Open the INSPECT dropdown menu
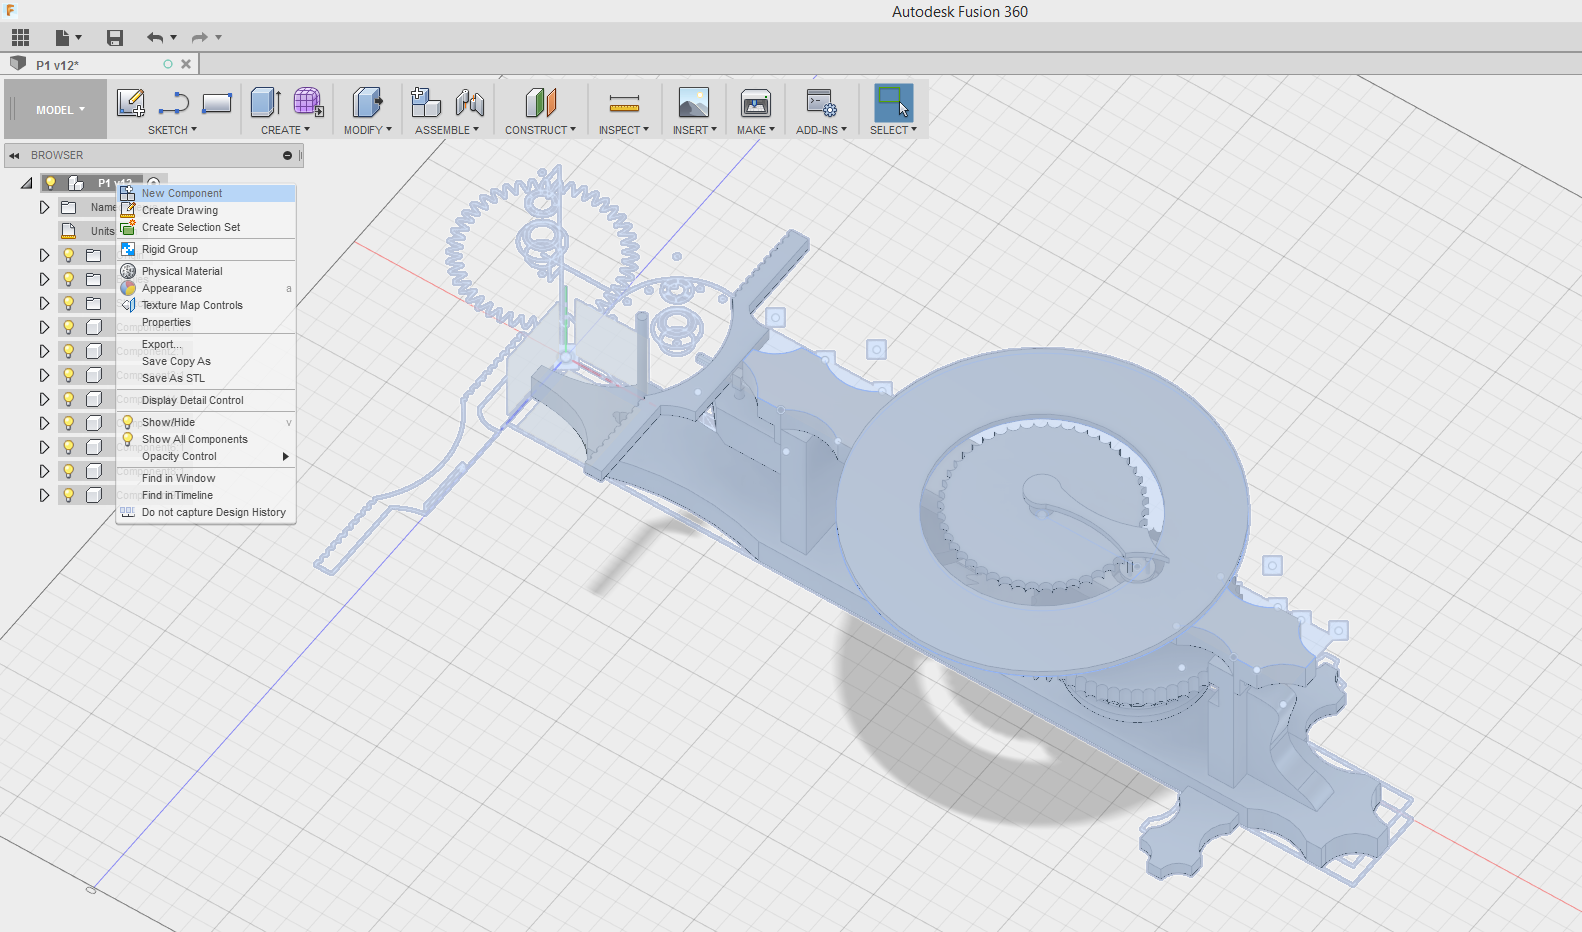This screenshot has height=932, width=1582. pyautogui.click(x=624, y=130)
